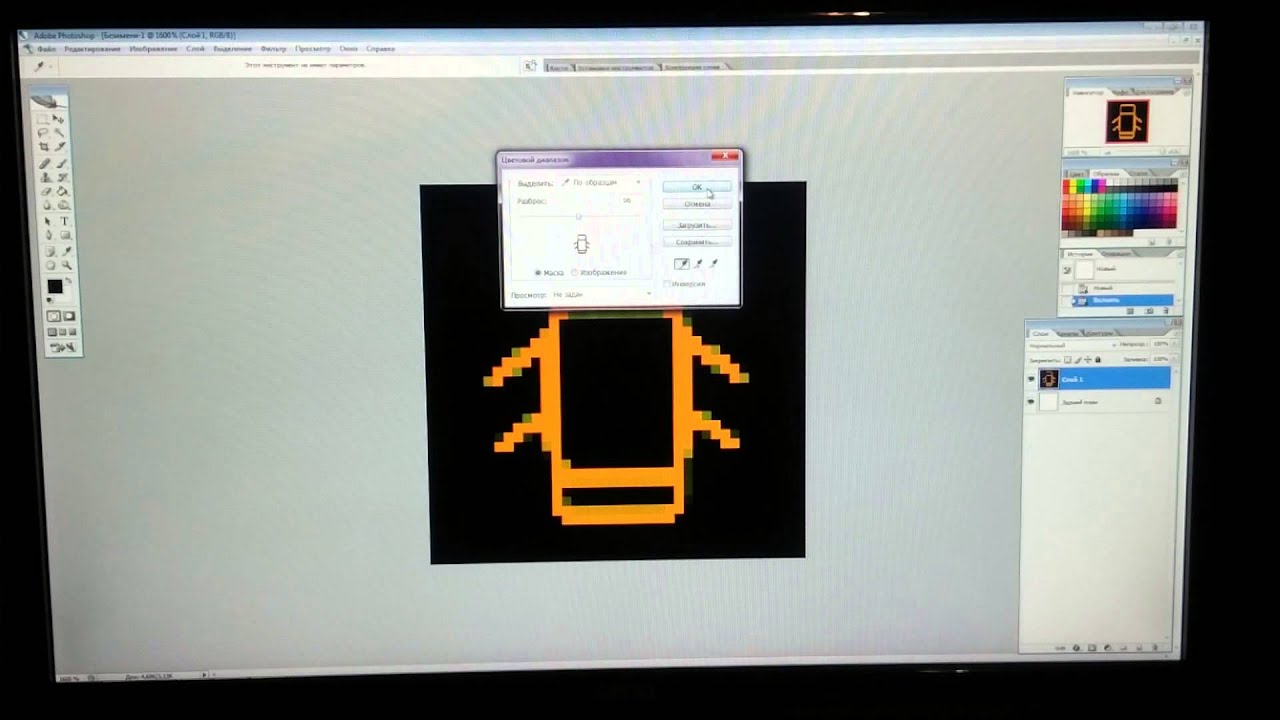Viewport: 1280px width, 720px height.
Task: Select the Eraser tool
Action: pyautogui.click(x=45, y=191)
